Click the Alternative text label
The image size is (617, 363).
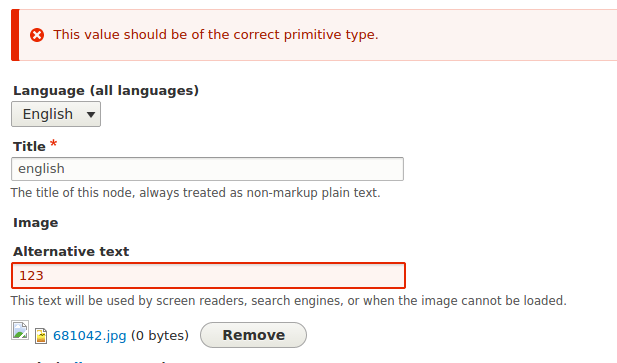(x=71, y=251)
